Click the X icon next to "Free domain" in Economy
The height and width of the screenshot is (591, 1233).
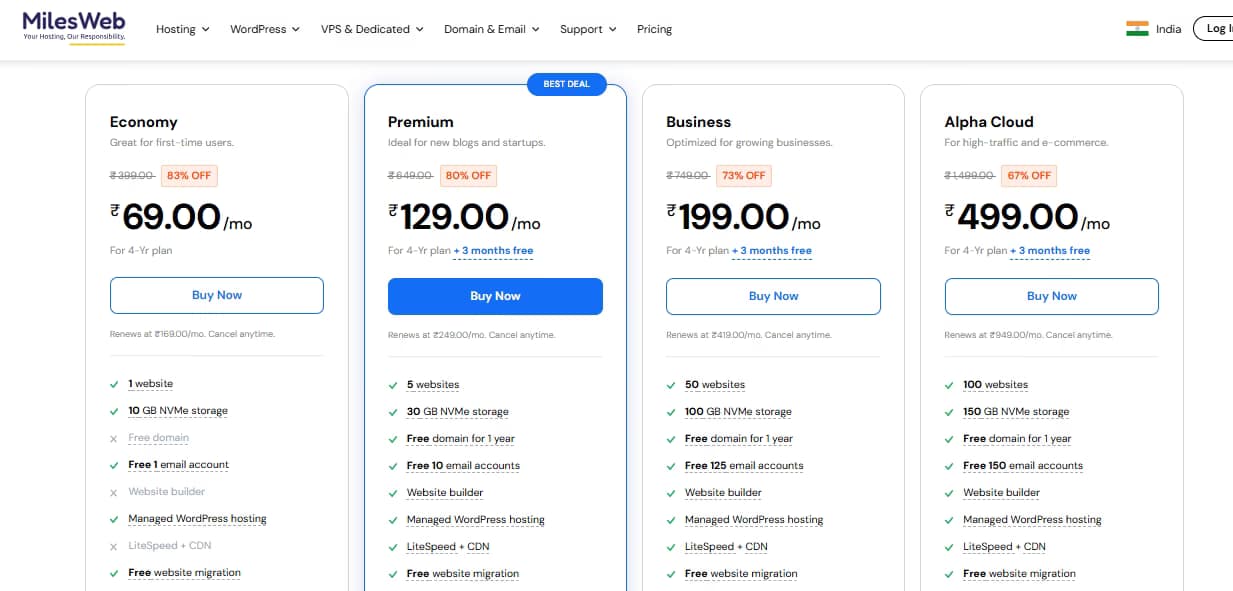115,438
